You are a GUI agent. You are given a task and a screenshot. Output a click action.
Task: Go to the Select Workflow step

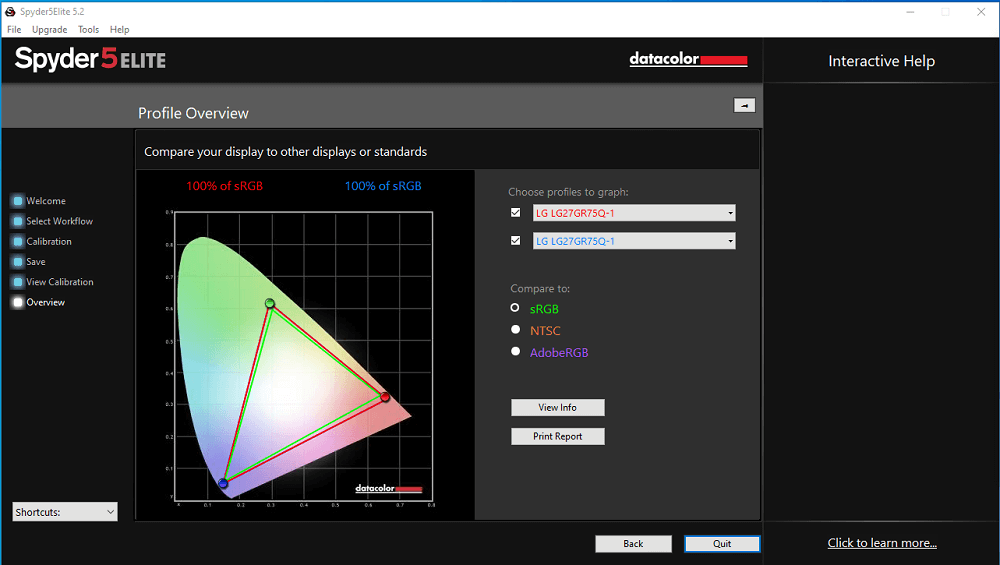click(x=59, y=221)
